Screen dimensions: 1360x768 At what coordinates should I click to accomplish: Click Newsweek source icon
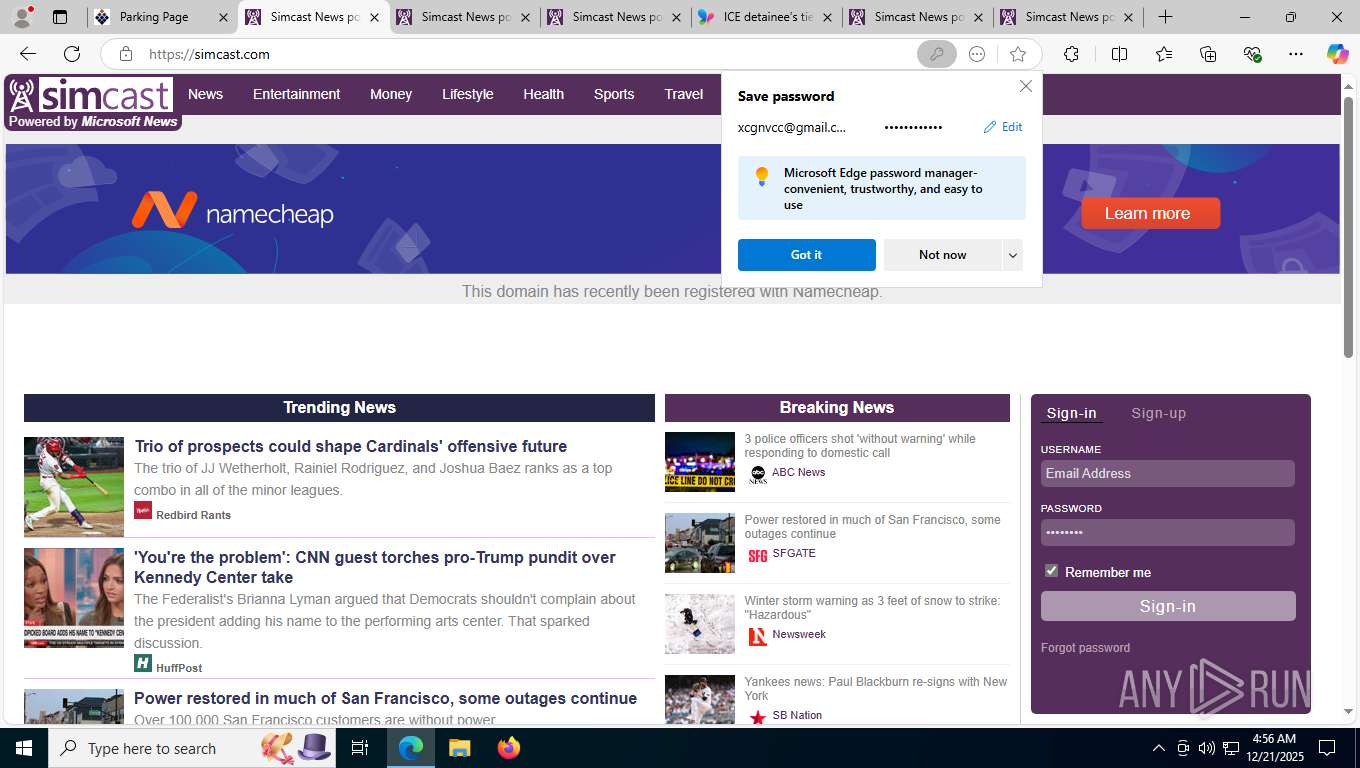click(x=757, y=636)
